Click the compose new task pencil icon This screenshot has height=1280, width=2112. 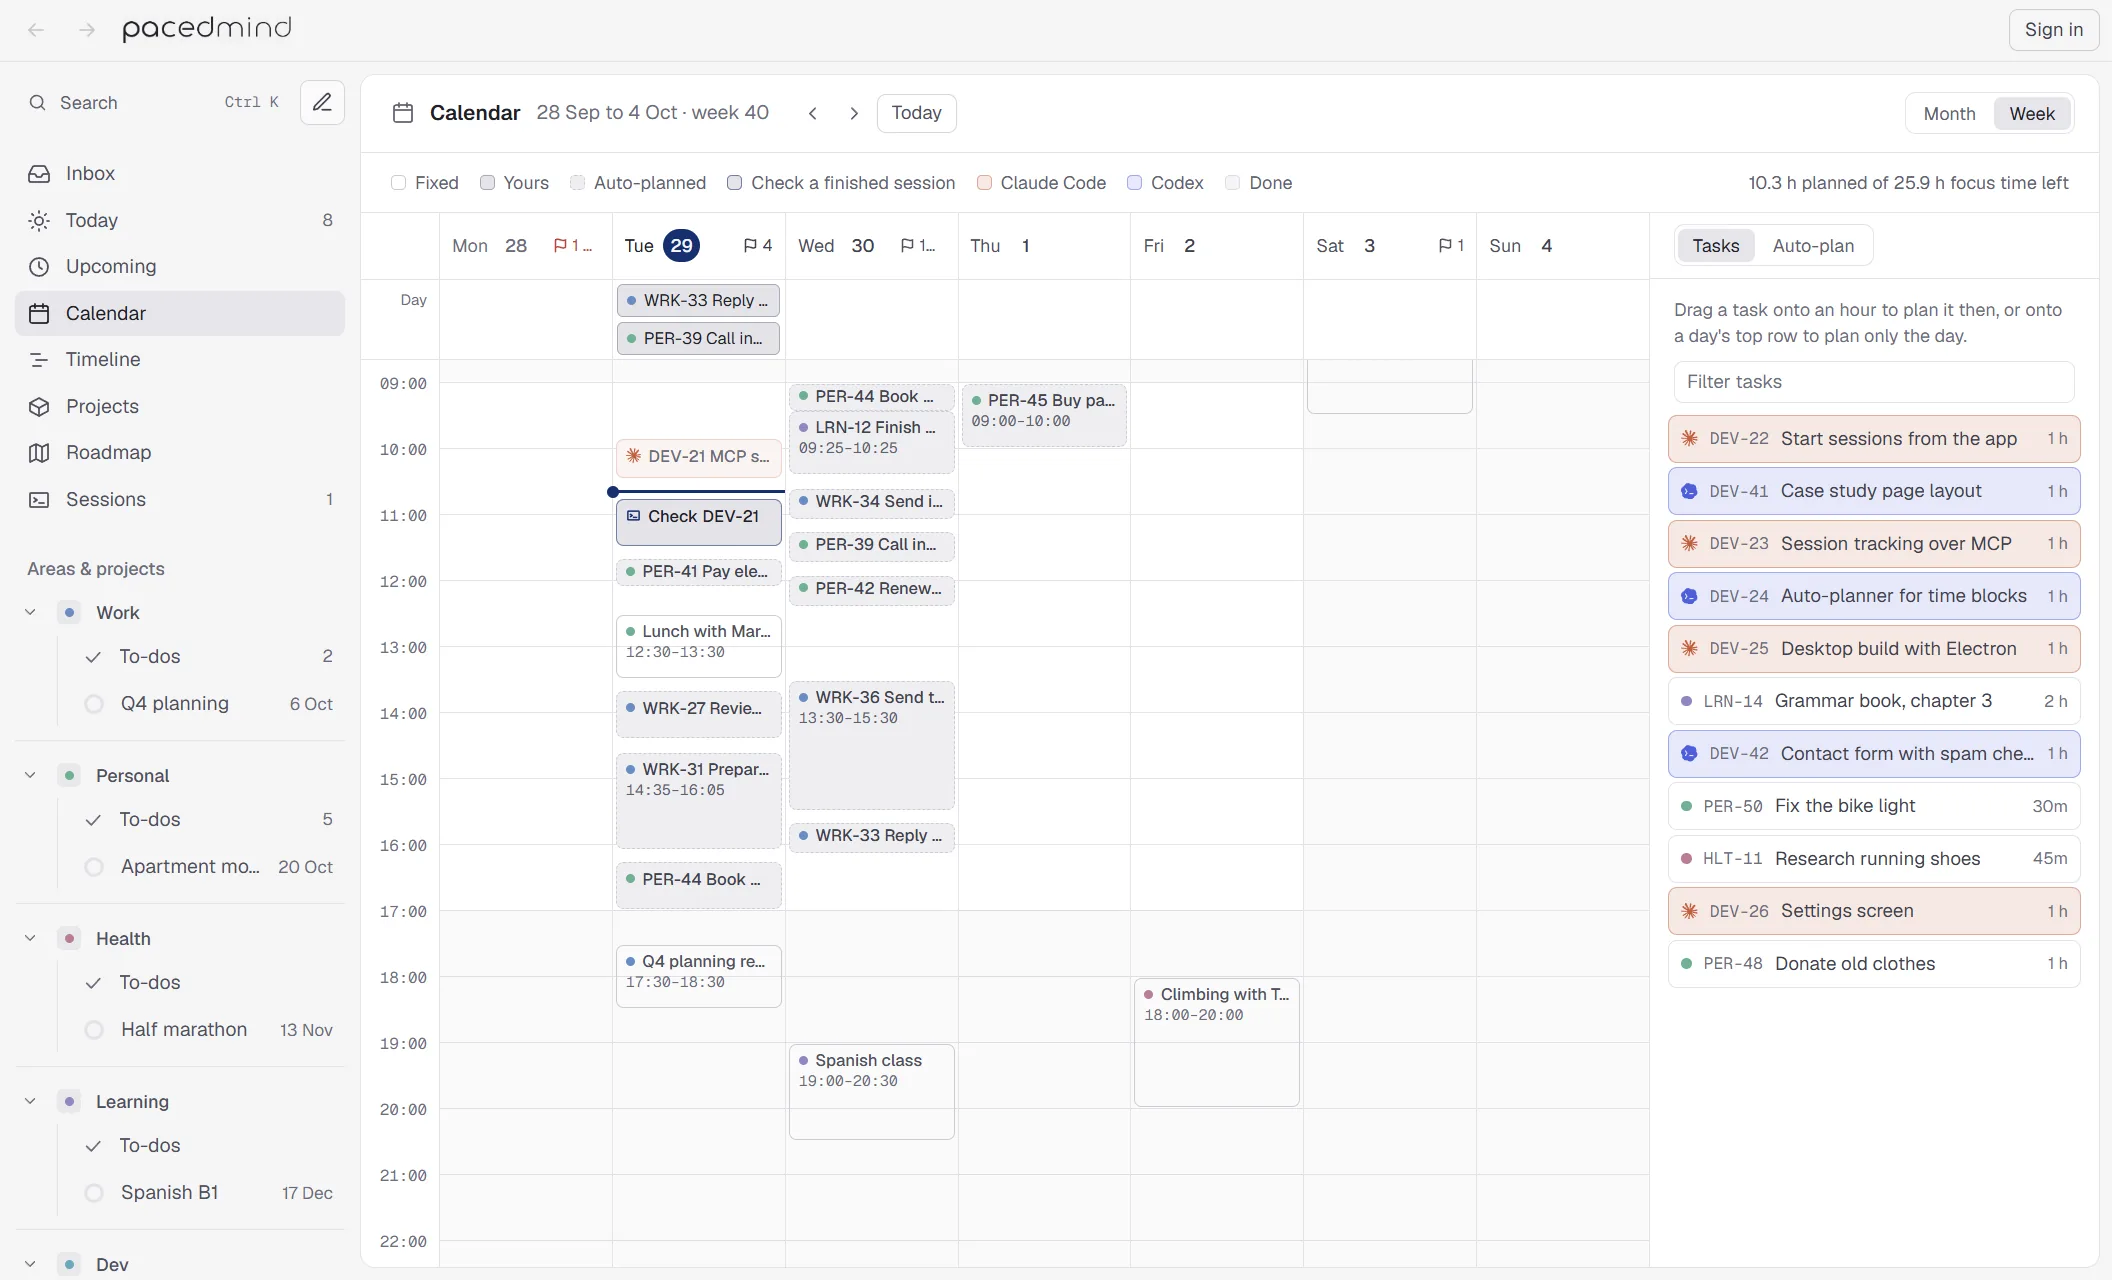[x=322, y=102]
